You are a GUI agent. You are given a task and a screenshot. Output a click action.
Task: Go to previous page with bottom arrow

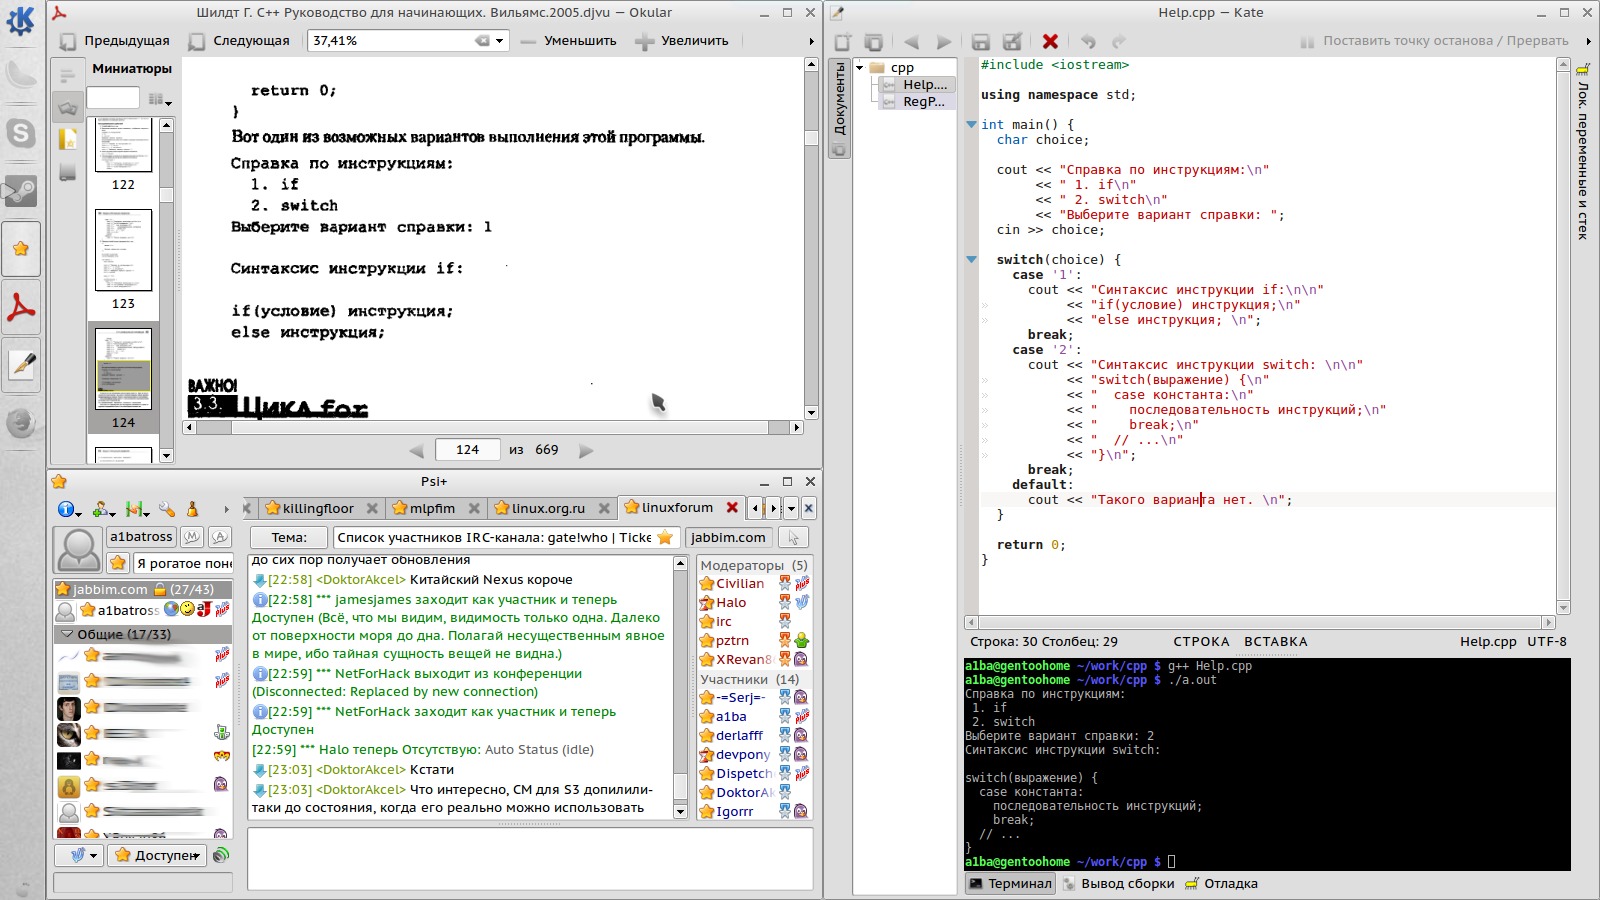pos(416,451)
